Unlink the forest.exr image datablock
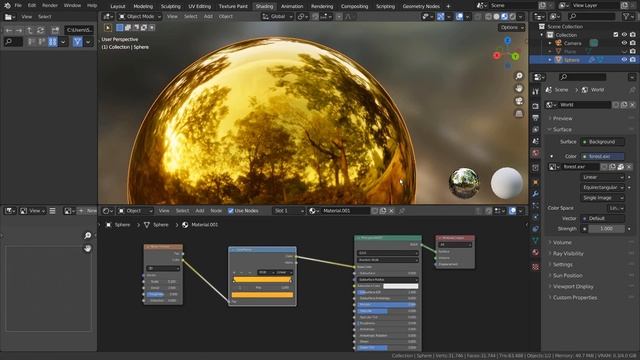Viewport: 640px width, 360px height. pos(629,167)
